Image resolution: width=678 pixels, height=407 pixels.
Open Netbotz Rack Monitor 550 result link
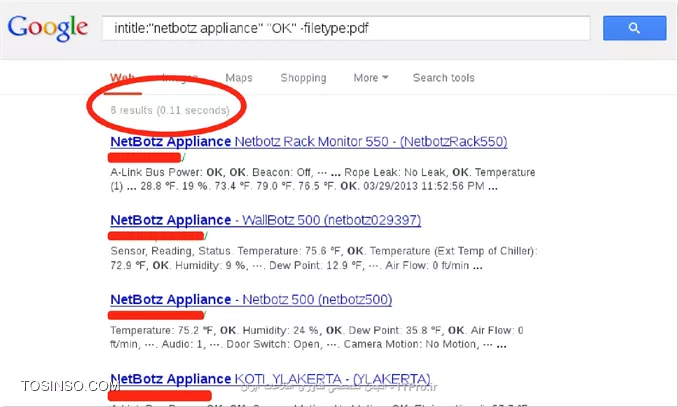pyautogui.click(x=309, y=141)
